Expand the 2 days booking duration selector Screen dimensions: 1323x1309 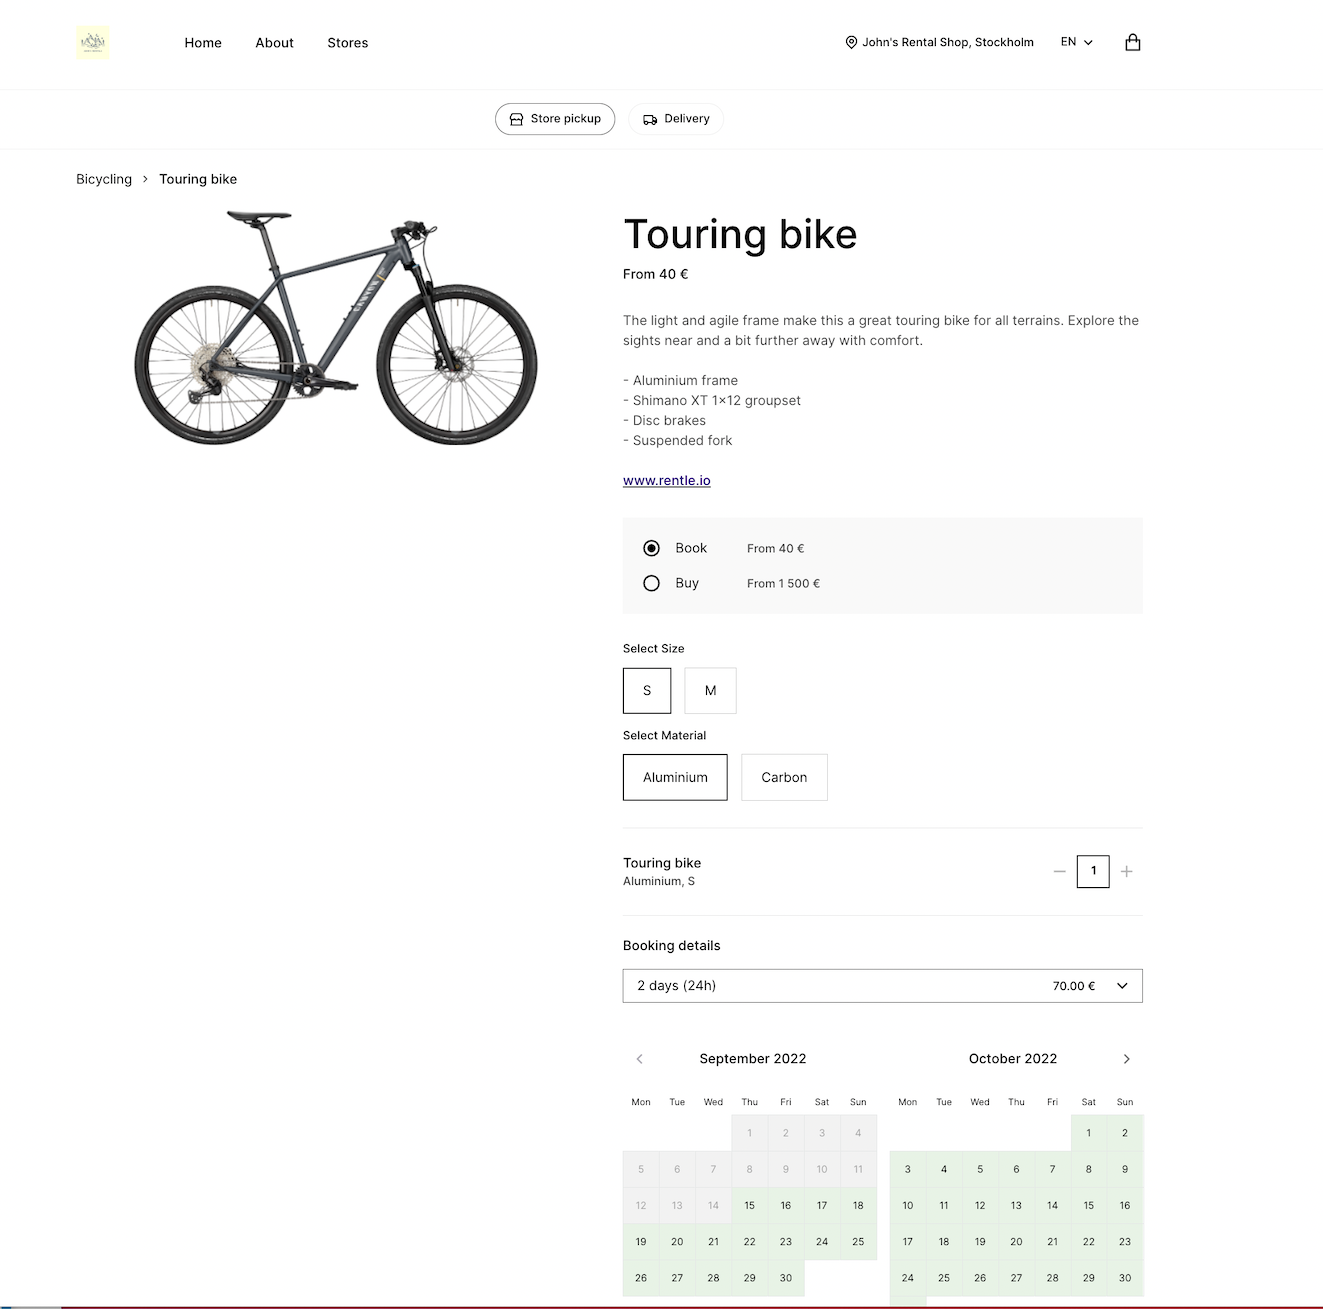[882, 985]
